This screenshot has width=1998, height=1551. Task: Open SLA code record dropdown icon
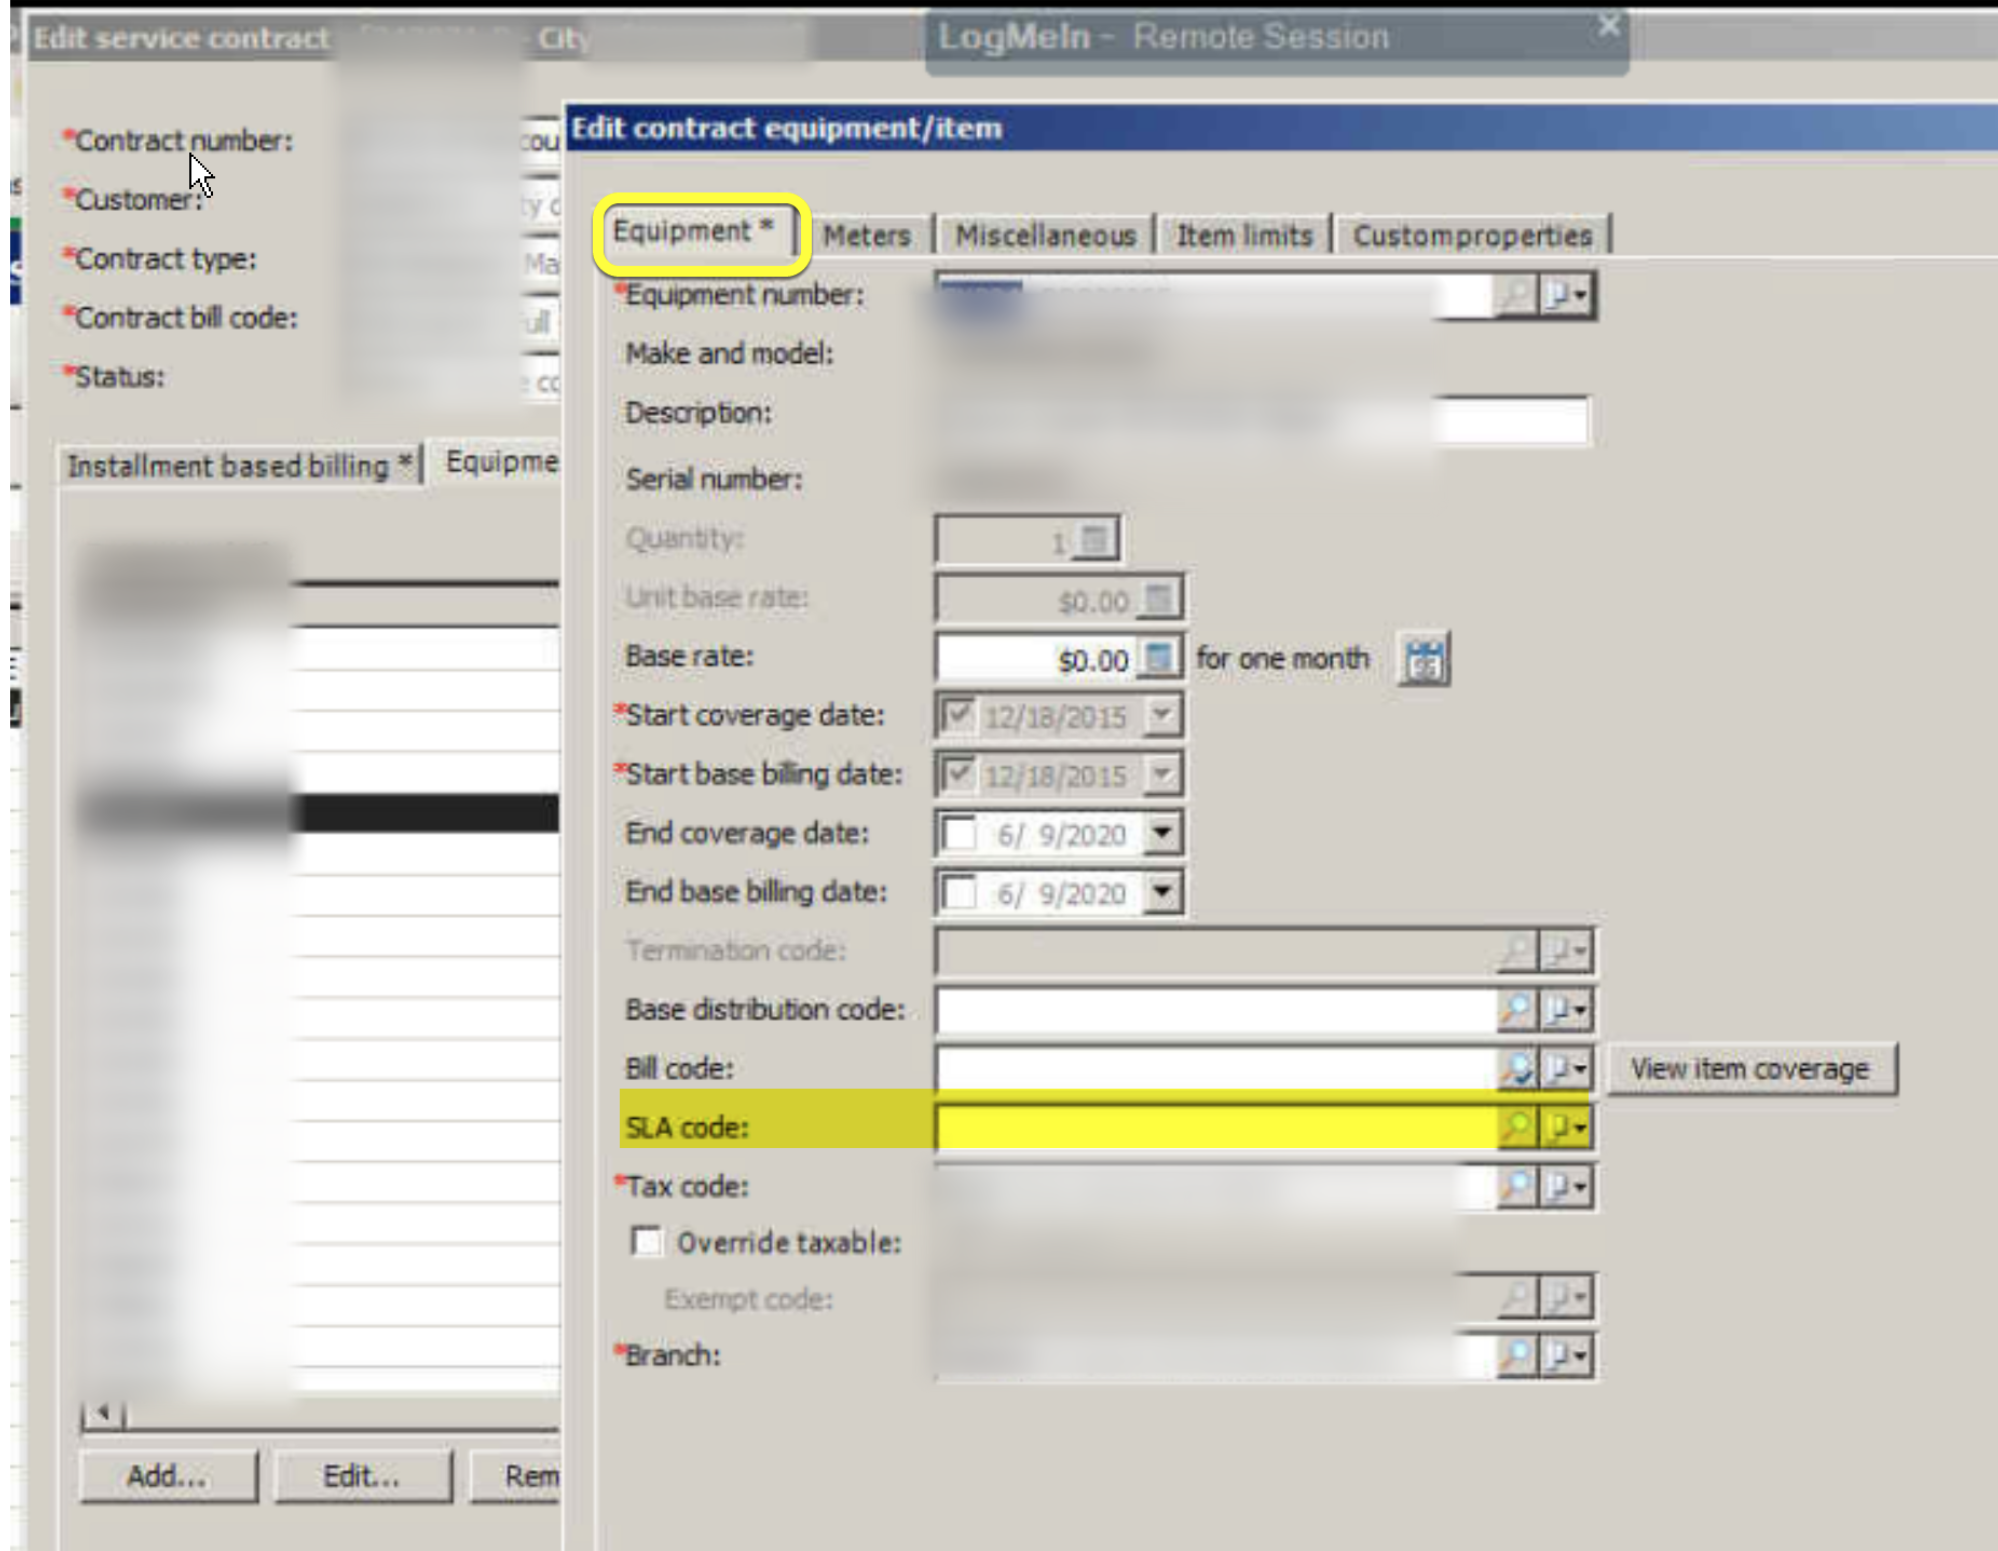point(1565,1127)
